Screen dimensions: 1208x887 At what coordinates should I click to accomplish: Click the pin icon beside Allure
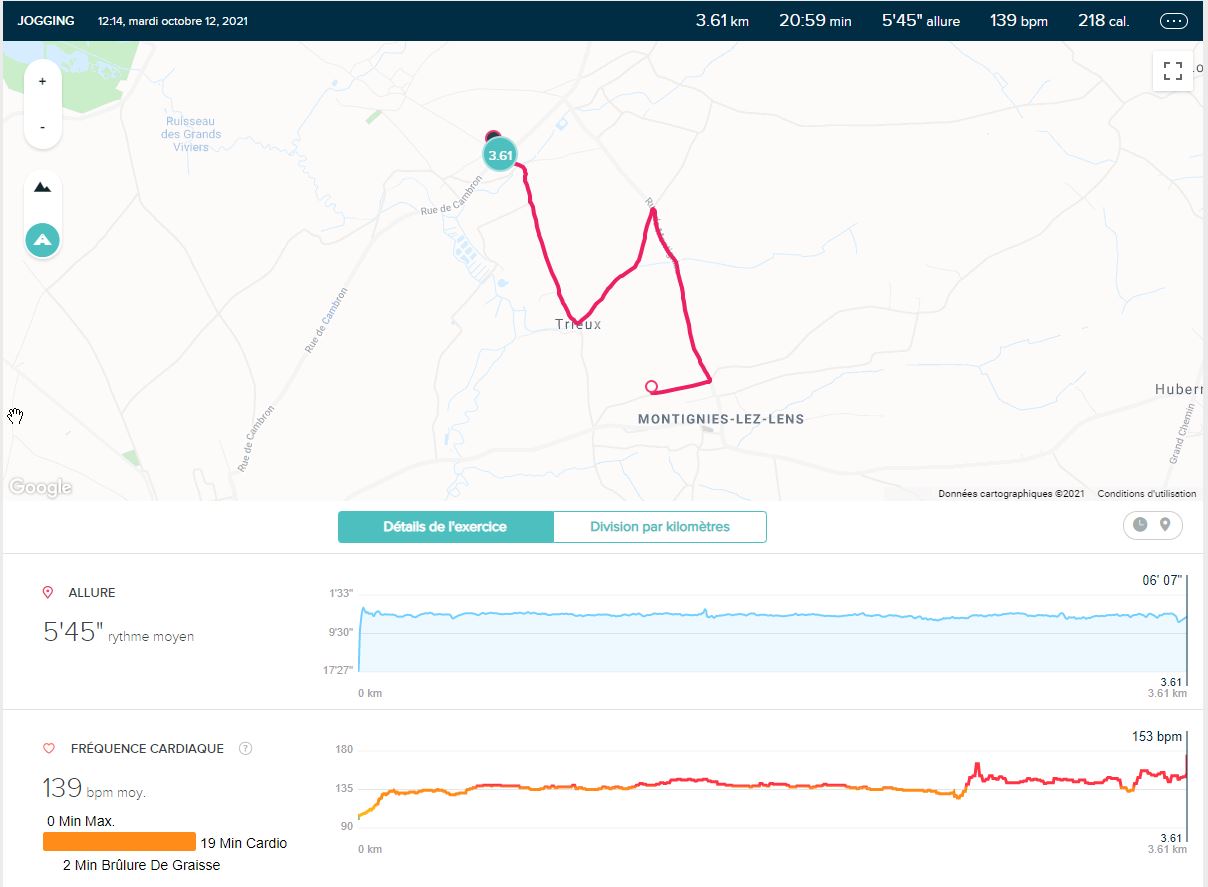click(x=48, y=593)
